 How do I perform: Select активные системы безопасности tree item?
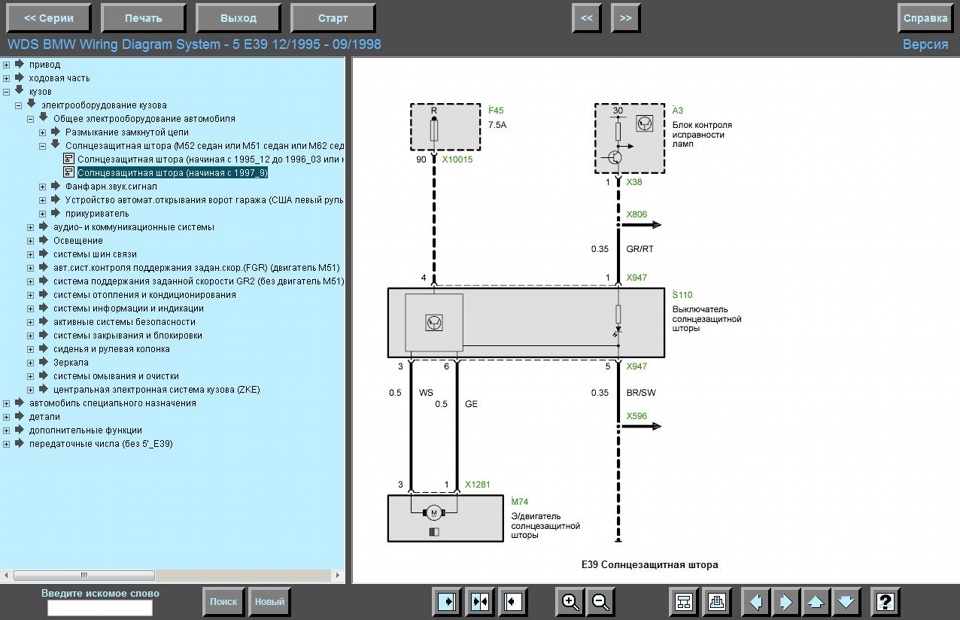coord(124,322)
